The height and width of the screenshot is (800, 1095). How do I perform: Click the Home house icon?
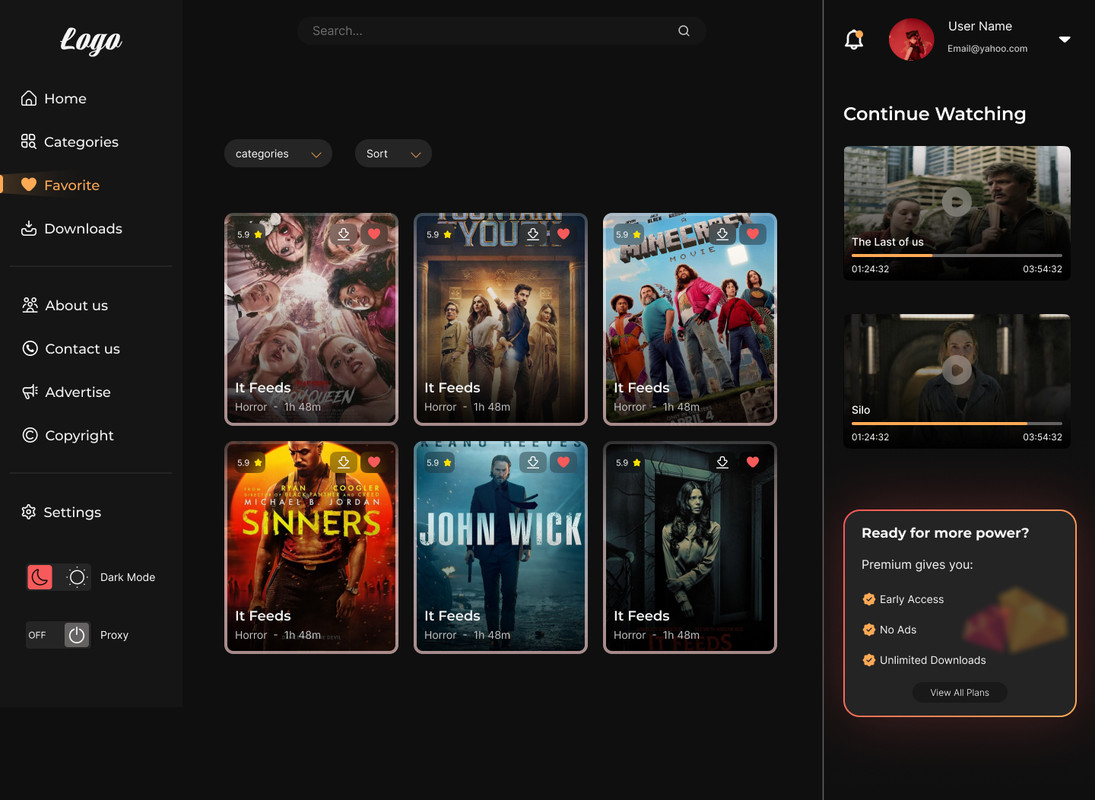pos(29,98)
